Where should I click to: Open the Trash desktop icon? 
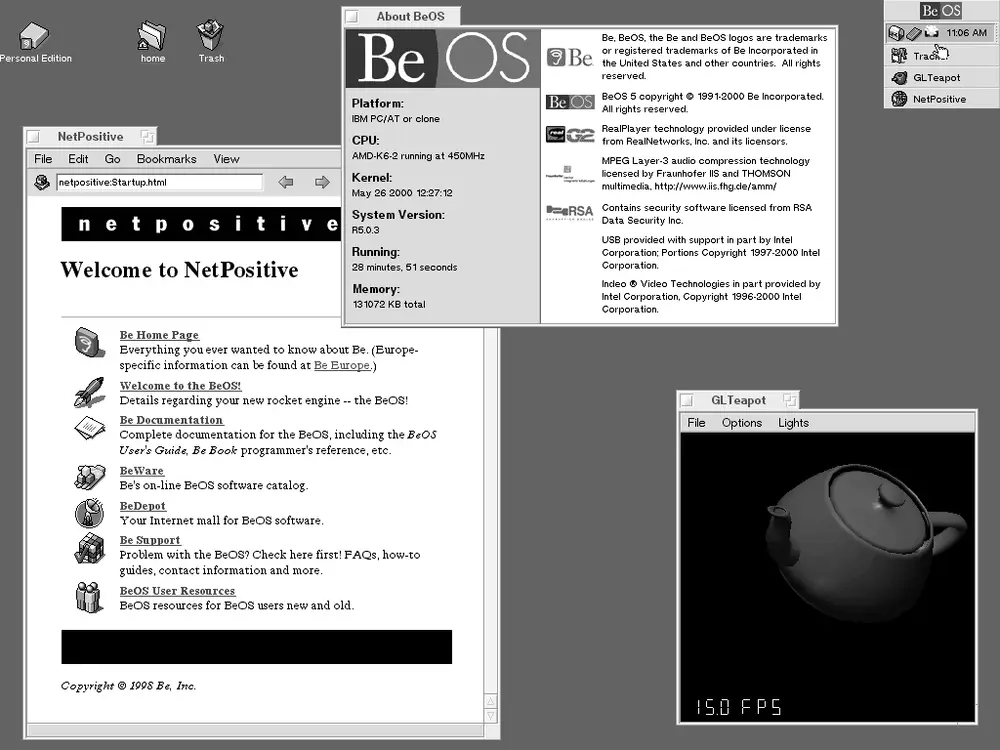(210, 35)
